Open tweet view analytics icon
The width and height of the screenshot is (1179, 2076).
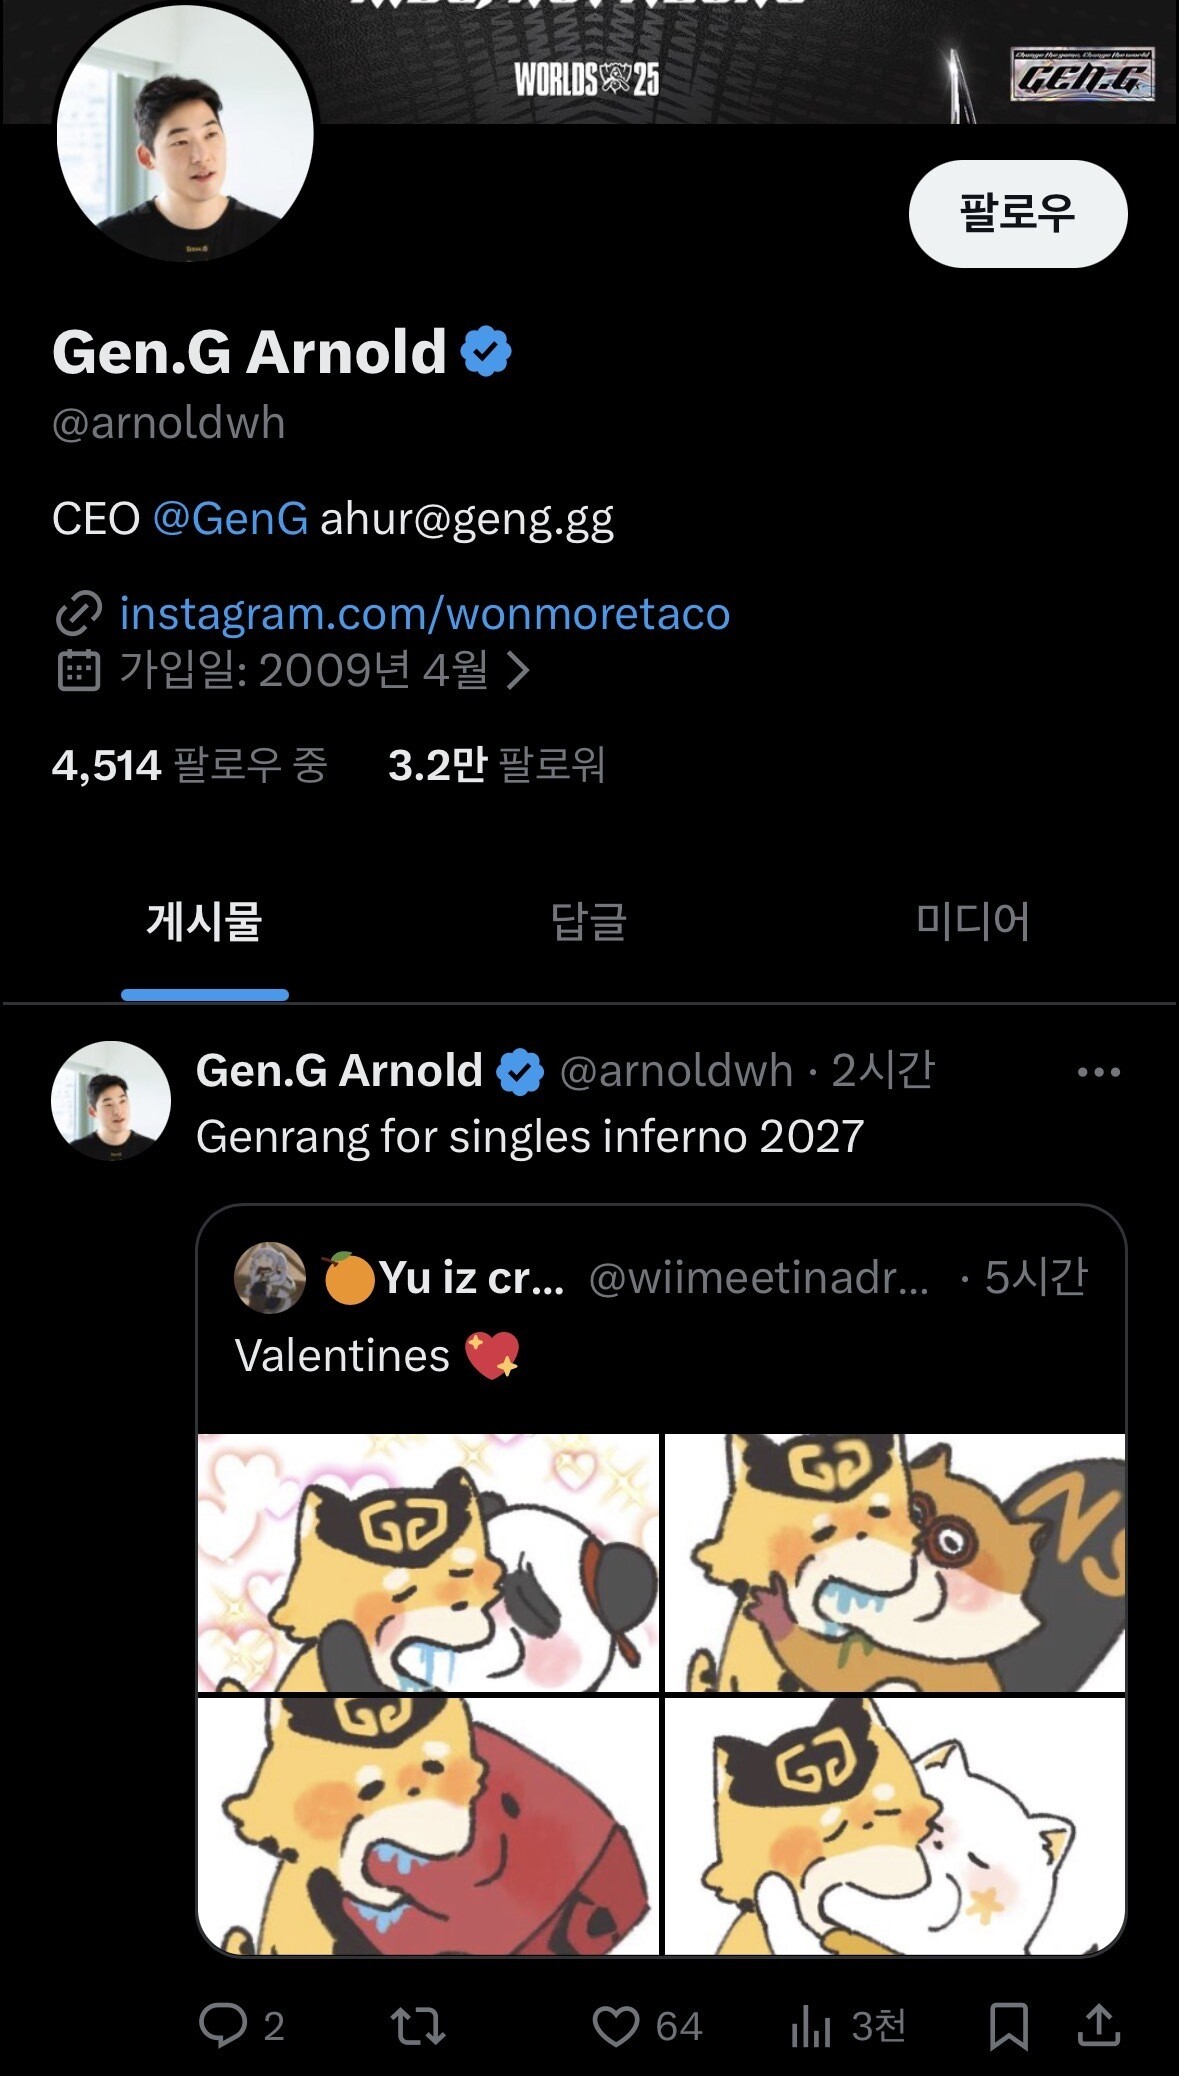point(811,2026)
